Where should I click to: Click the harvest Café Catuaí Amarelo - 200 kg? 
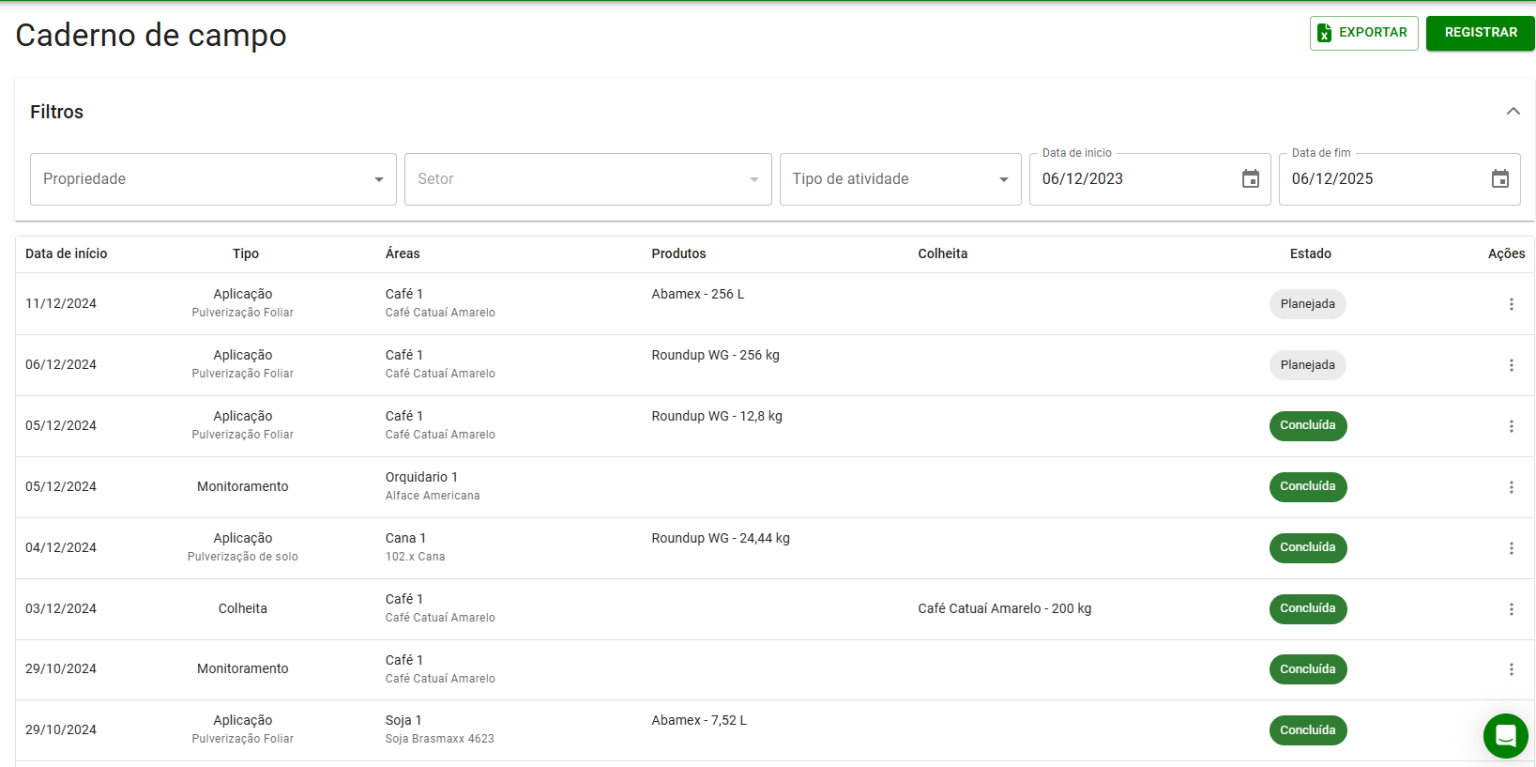pyautogui.click(x=1005, y=608)
